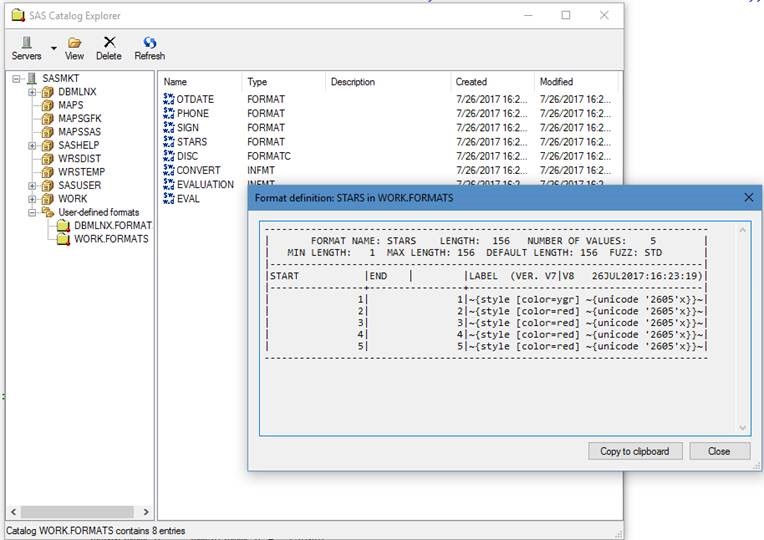Select the MAPSSAS library icon

point(48,132)
